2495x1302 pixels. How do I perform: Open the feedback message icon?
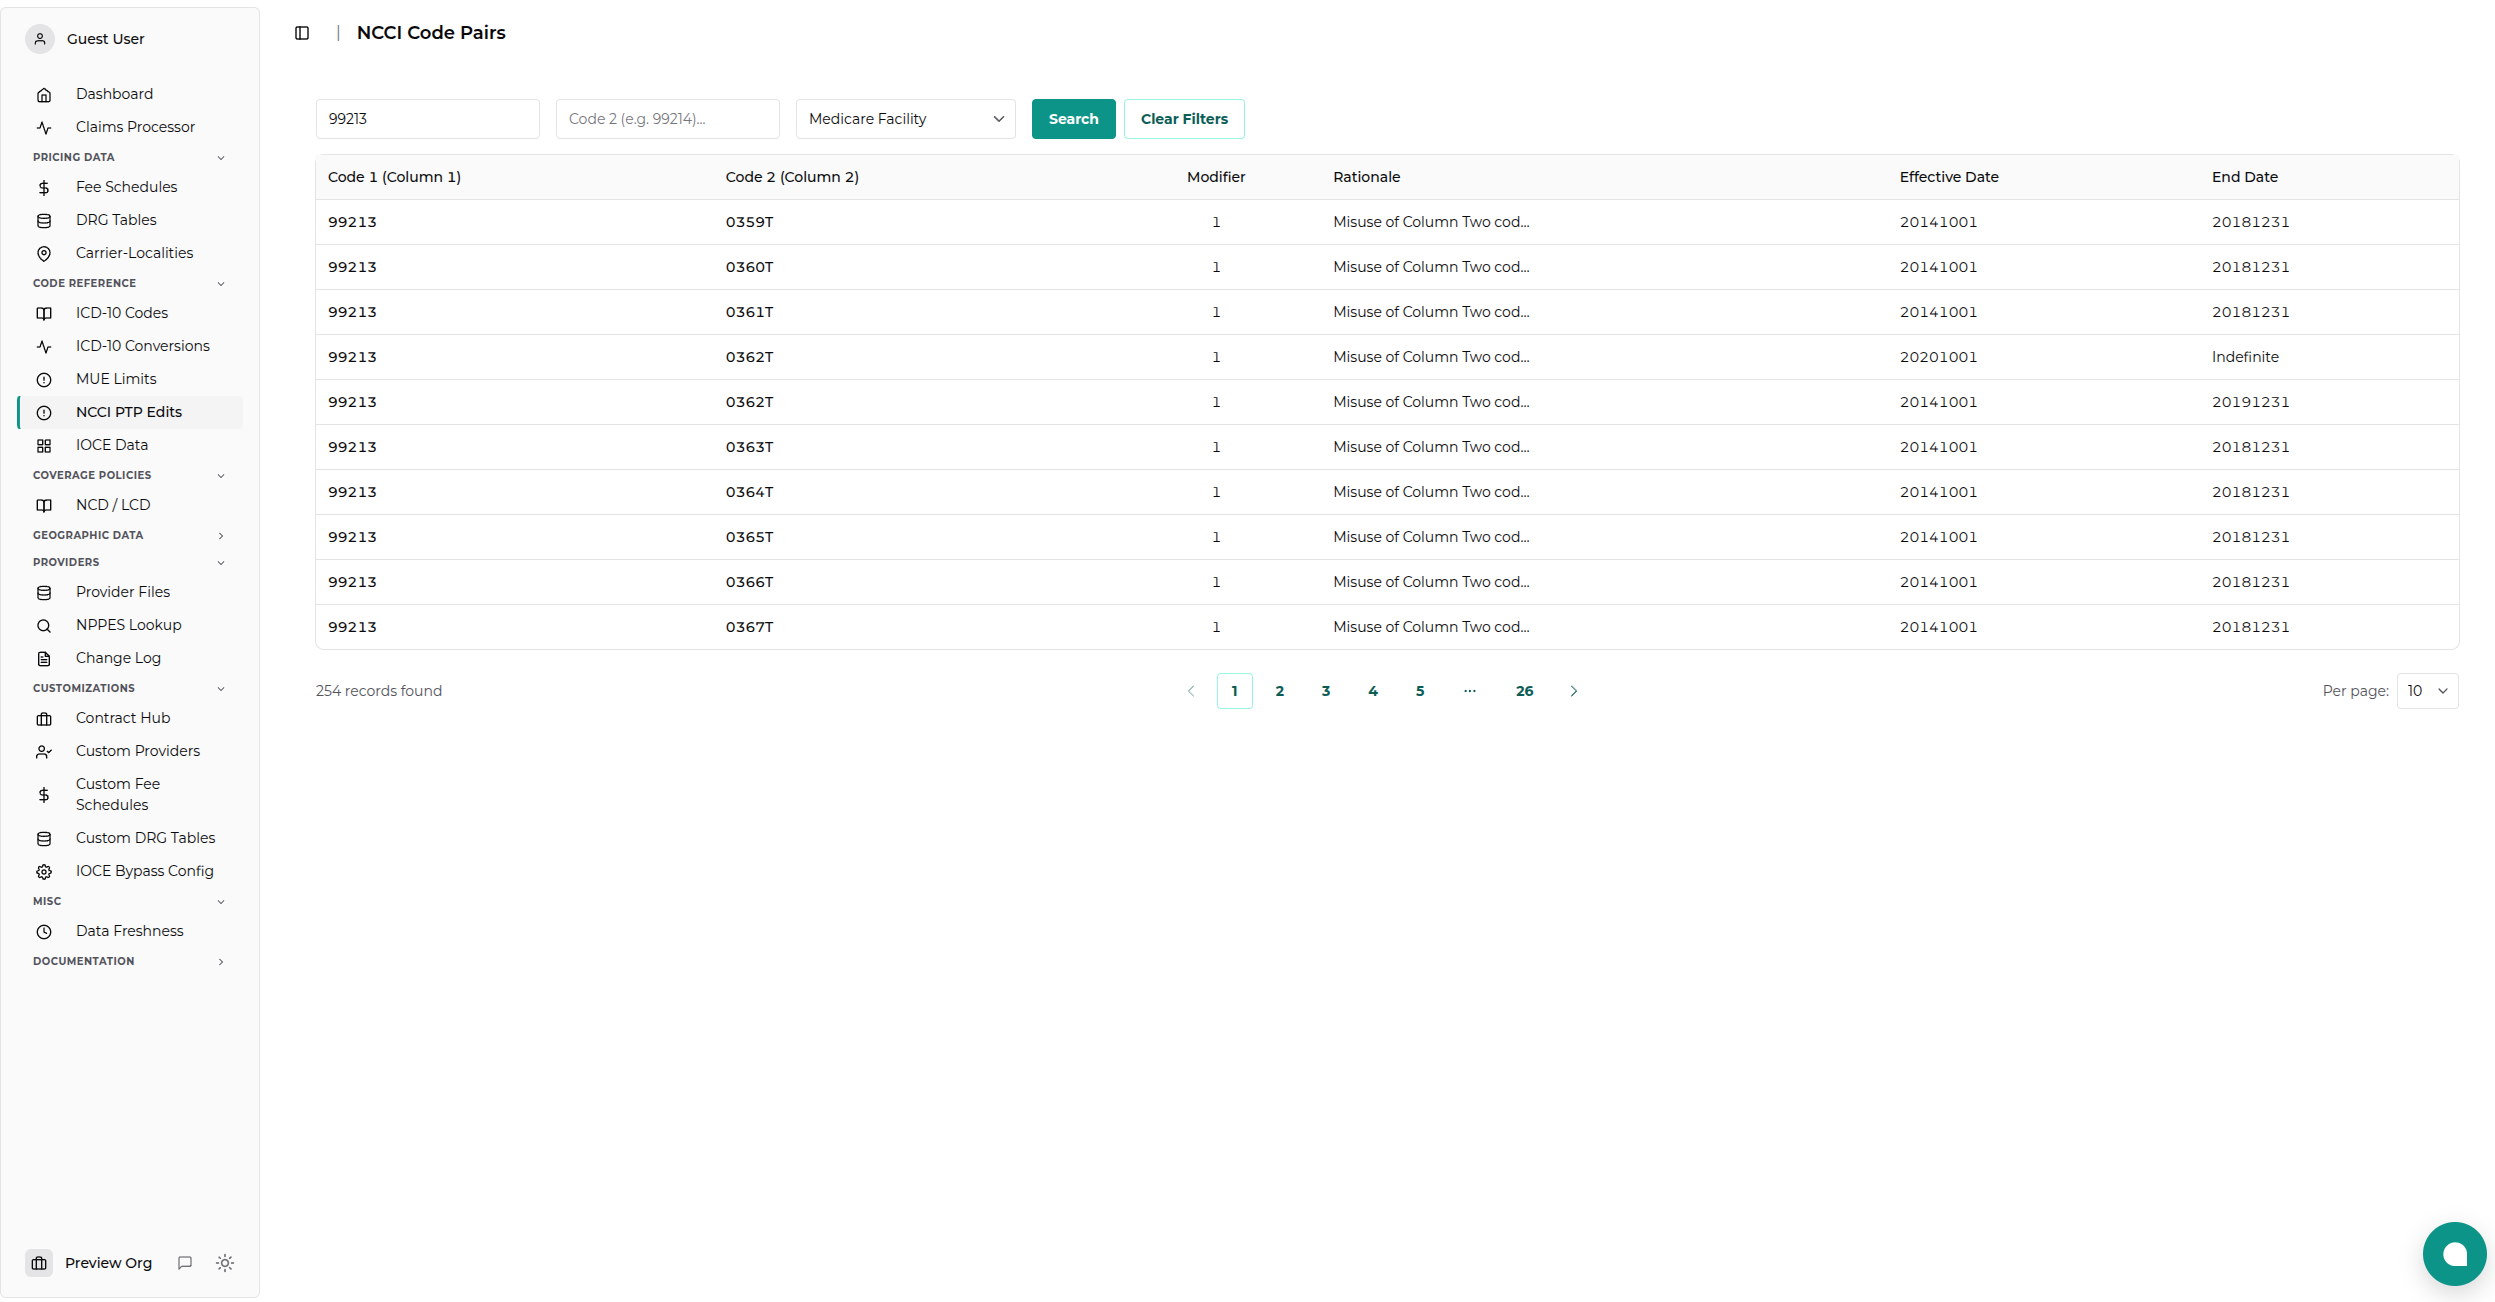coord(185,1263)
